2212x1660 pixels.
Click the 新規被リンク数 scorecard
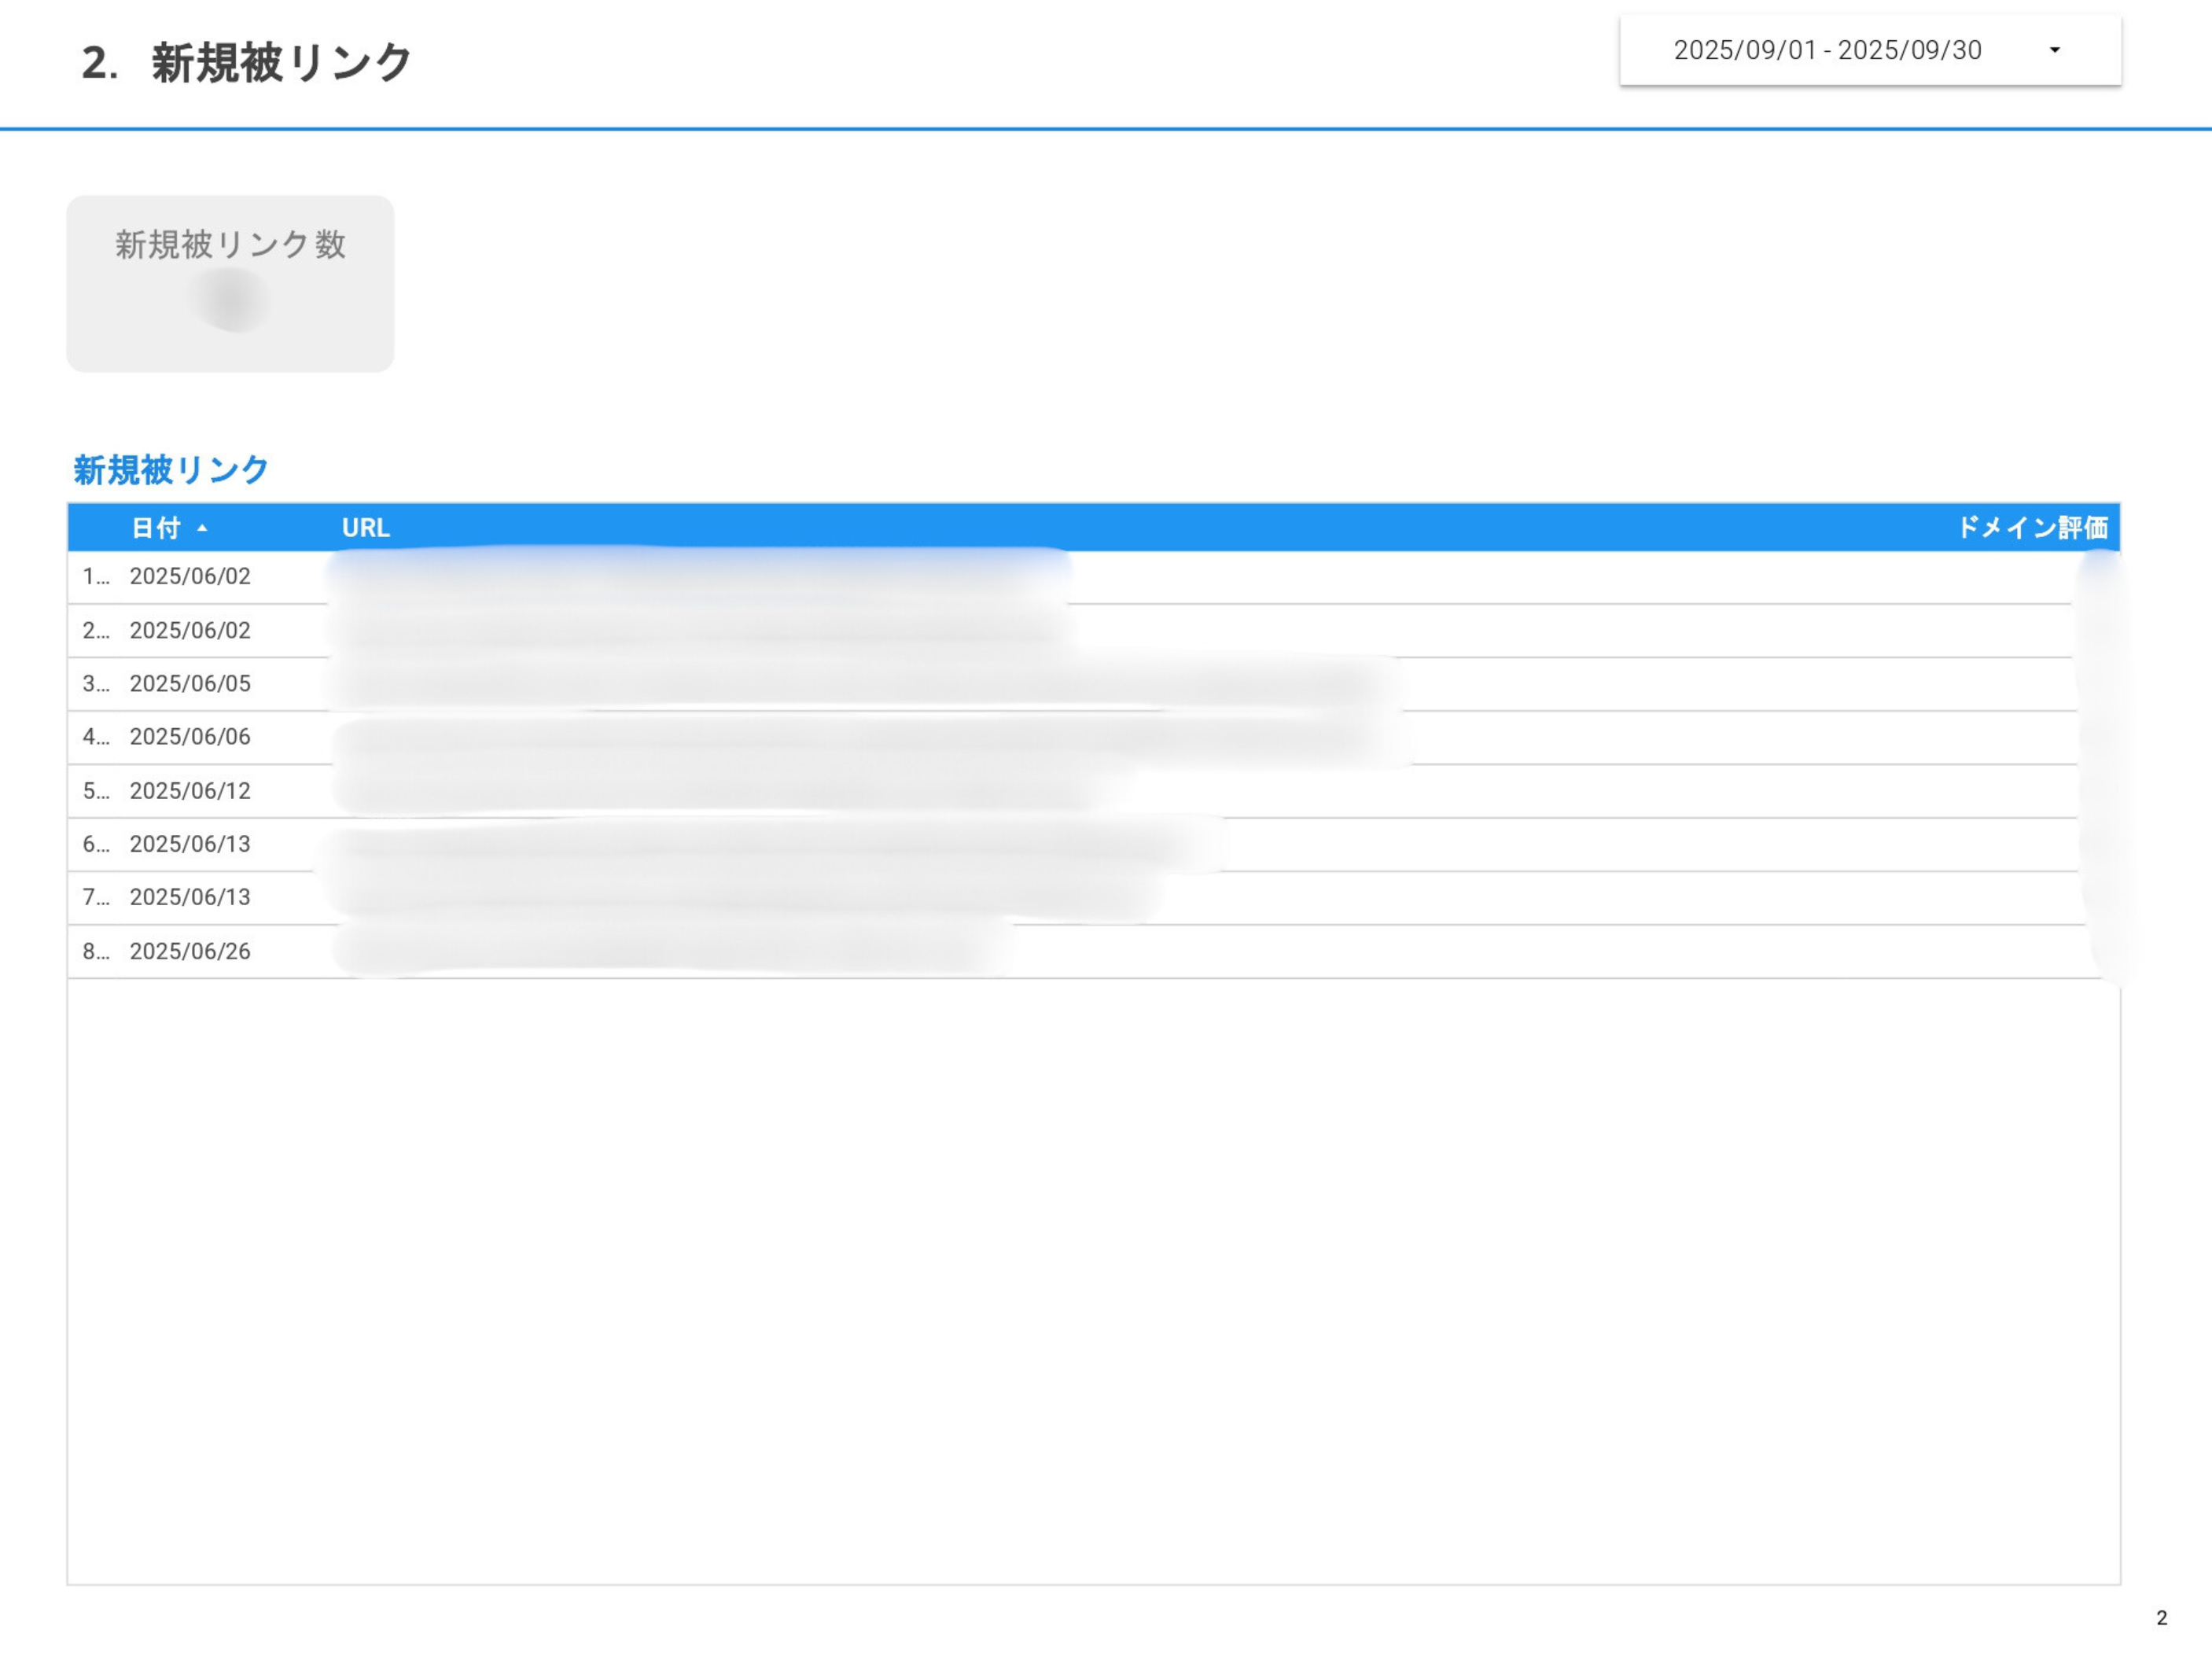[x=230, y=285]
